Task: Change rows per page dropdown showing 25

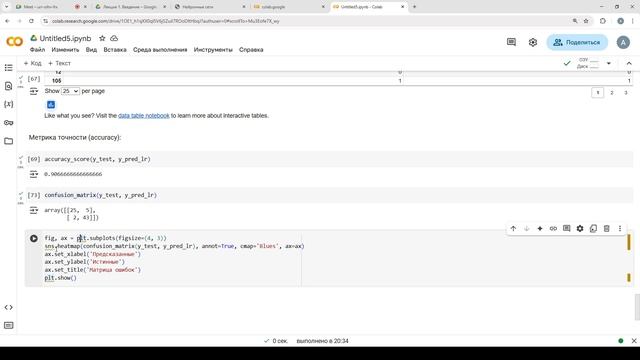Action: pyautogui.click(x=70, y=91)
